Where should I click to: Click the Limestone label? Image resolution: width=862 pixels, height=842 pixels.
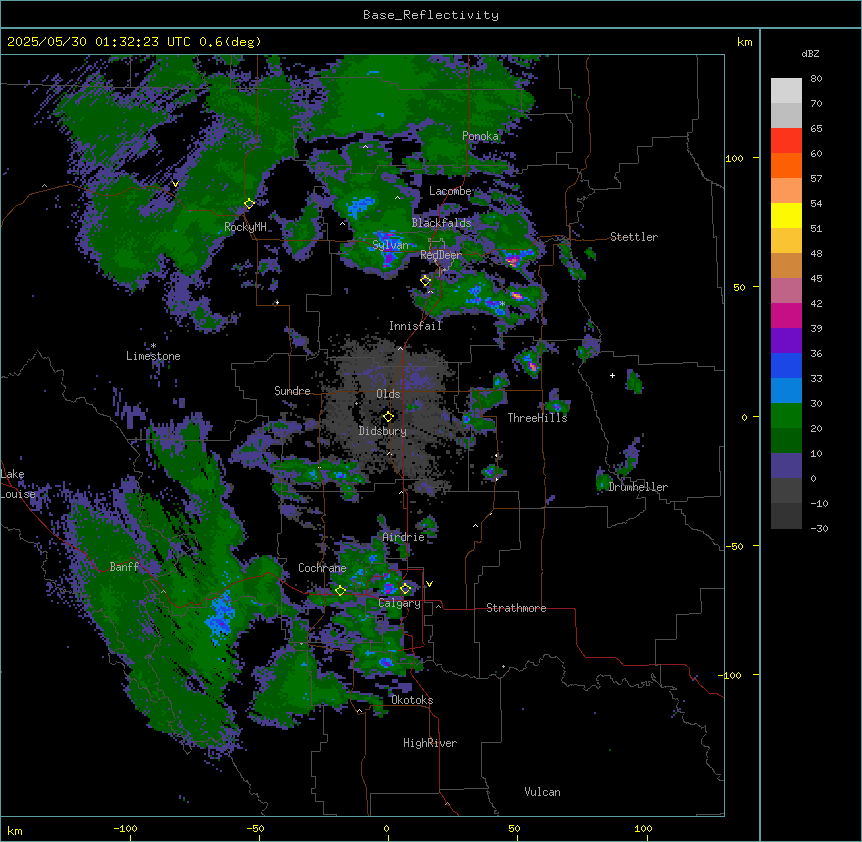tap(153, 356)
